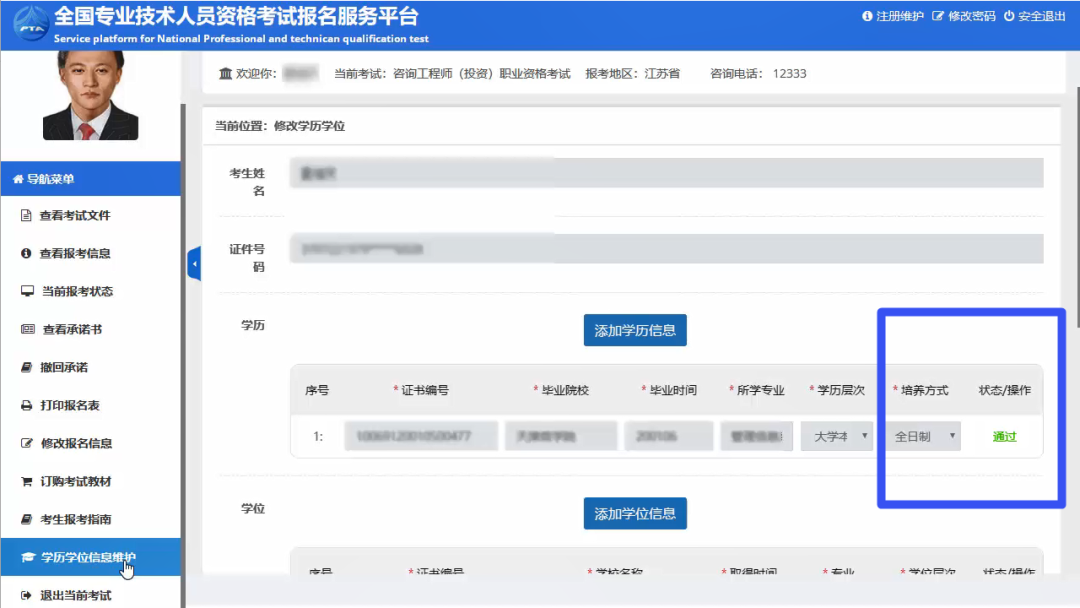This screenshot has width=1080, height=608.
Task: Click the 毕业时间 input field
Action: (x=666, y=437)
